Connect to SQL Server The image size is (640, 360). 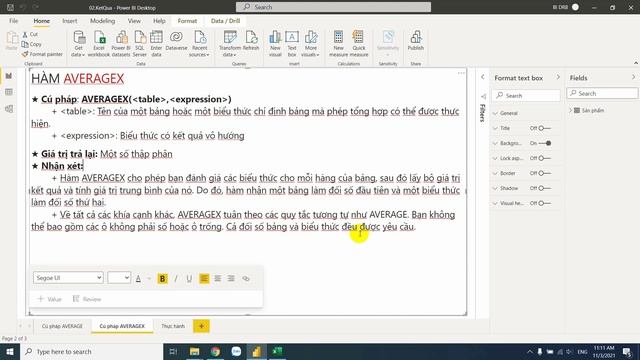coord(140,44)
